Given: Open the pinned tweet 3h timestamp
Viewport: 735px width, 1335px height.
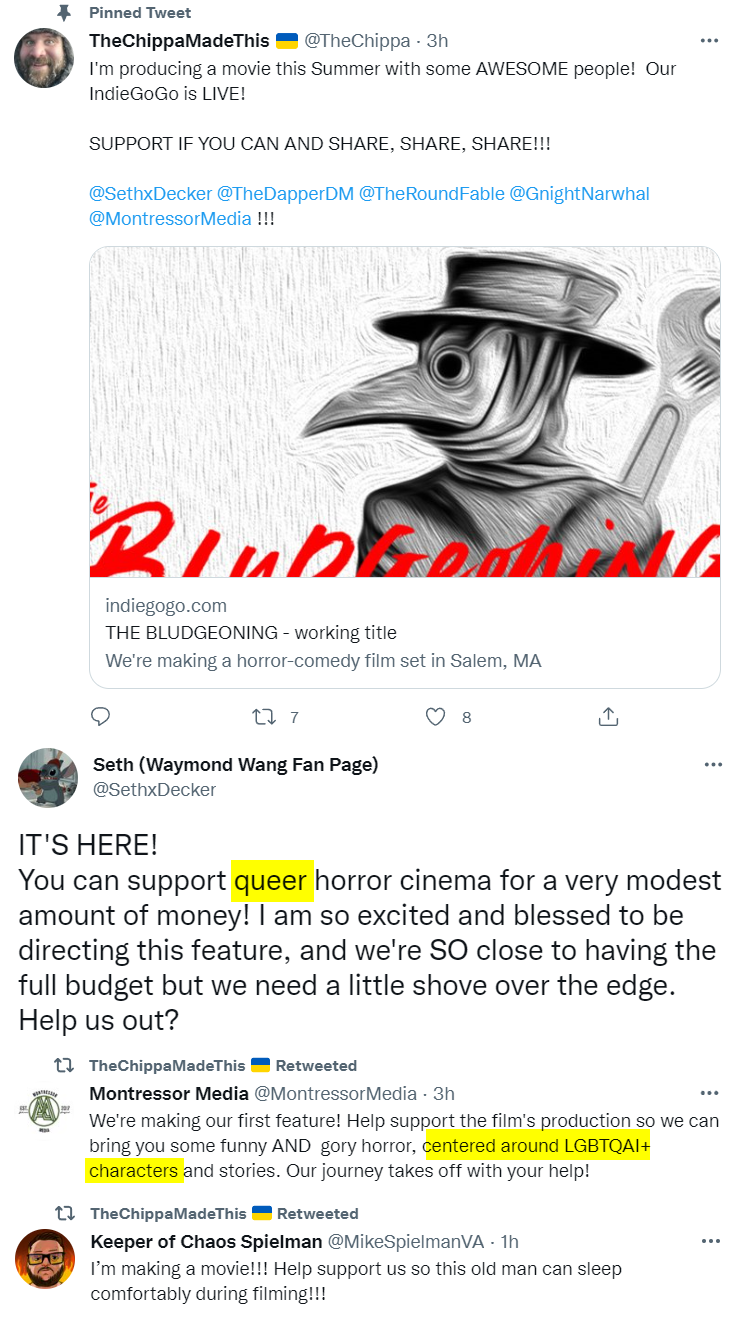Looking at the screenshot, I should (x=437, y=41).
